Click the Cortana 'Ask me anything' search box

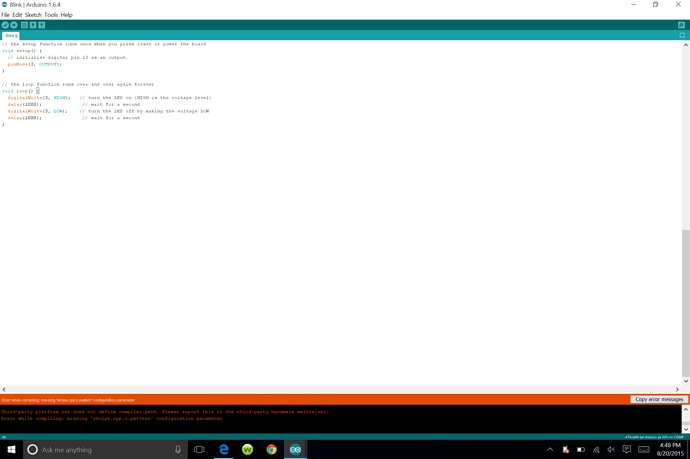(x=105, y=449)
